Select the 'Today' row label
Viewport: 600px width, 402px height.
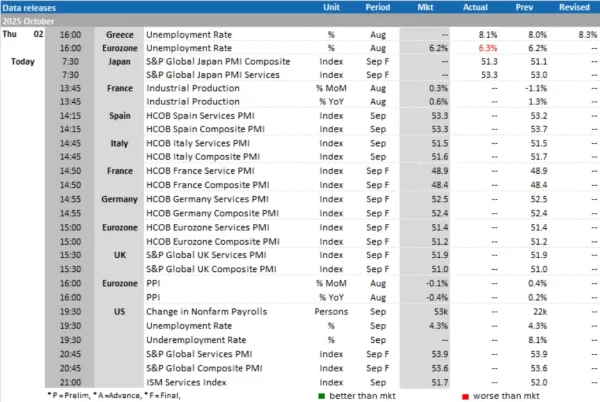tap(24, 61)
